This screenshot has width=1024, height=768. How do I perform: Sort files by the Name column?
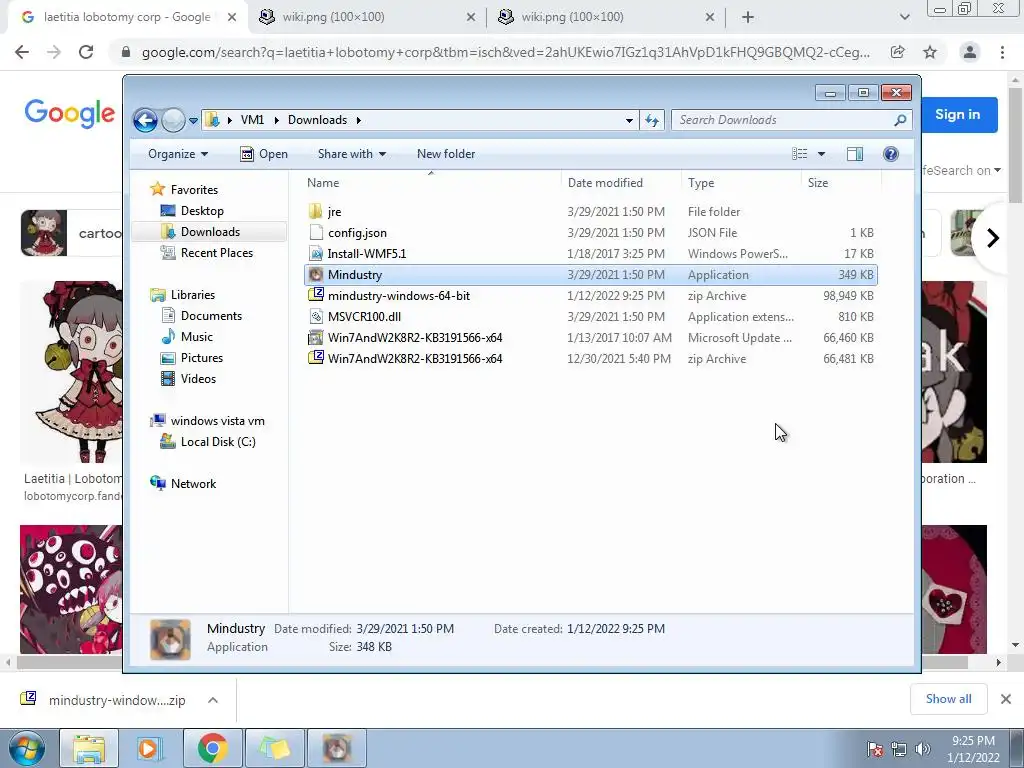431,183
